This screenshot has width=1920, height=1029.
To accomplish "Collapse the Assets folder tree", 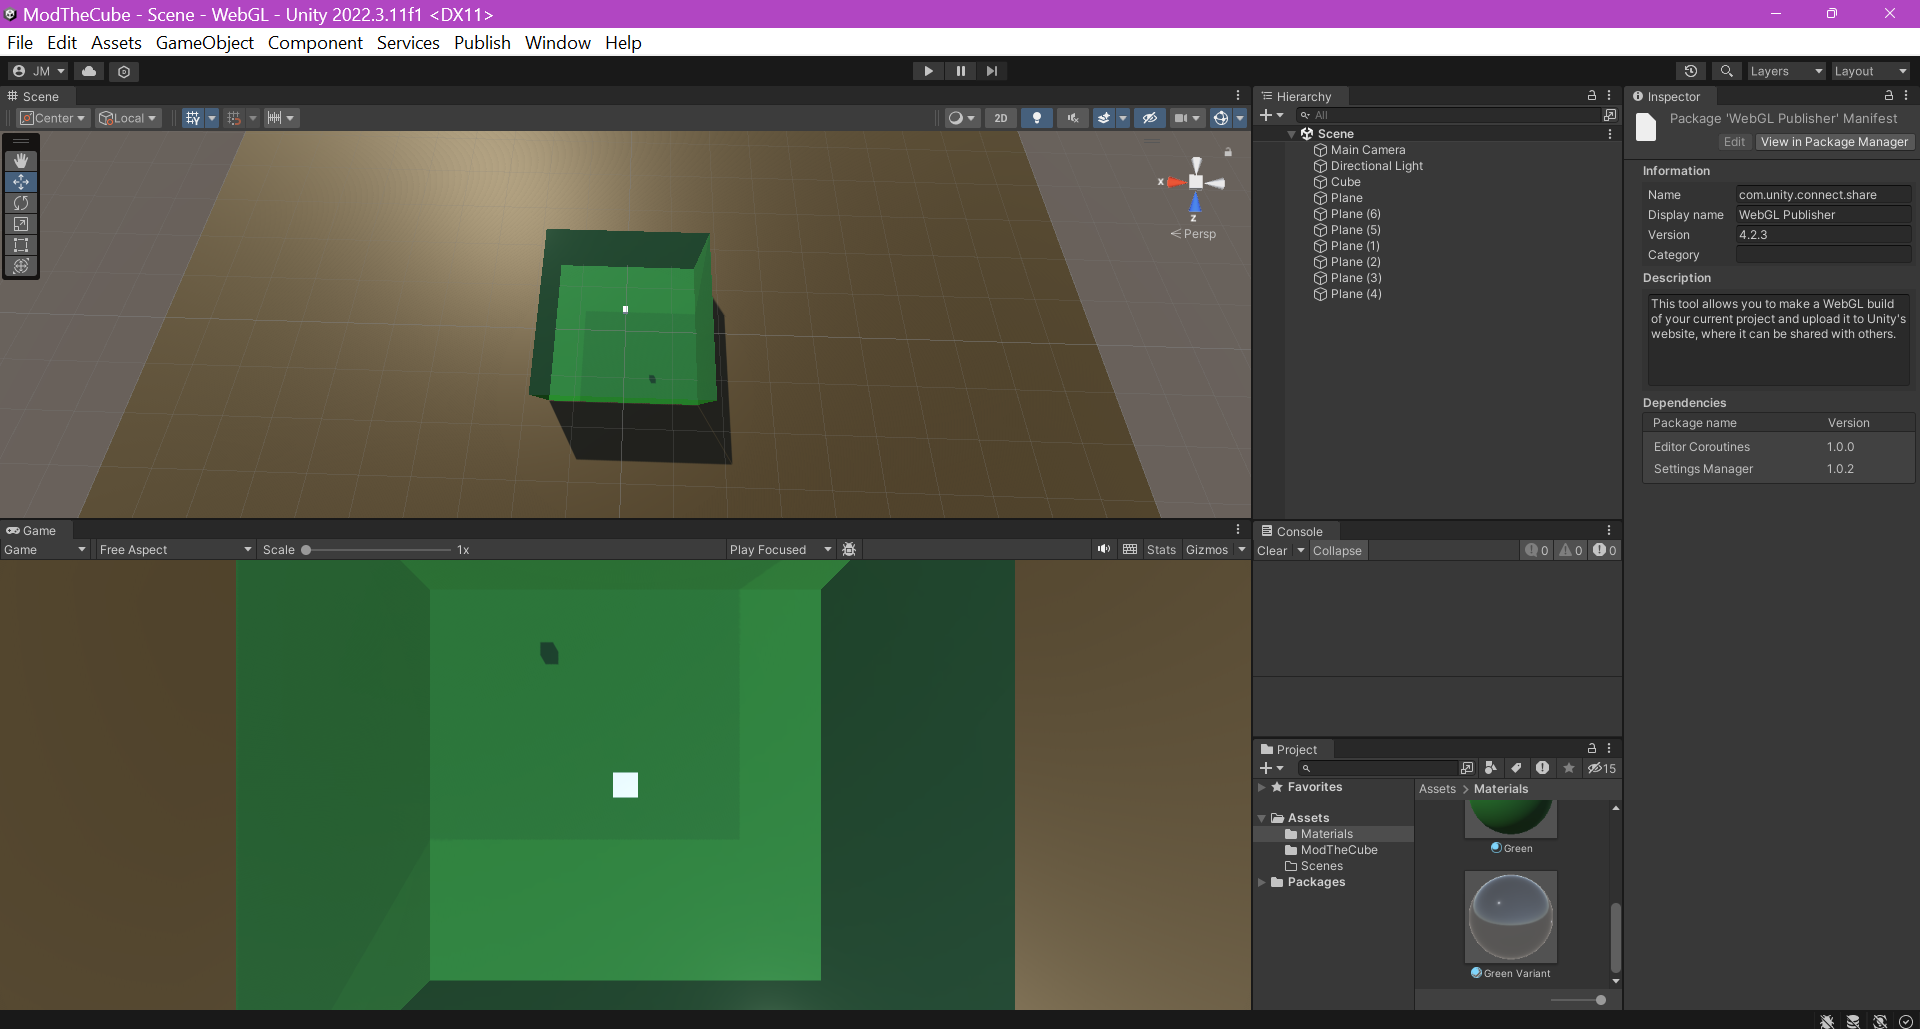I will (x=1263, y=817).
